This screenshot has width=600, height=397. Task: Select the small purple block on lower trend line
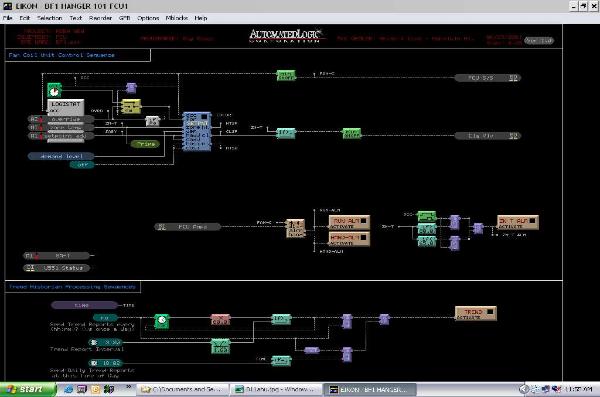click(311, 350)
